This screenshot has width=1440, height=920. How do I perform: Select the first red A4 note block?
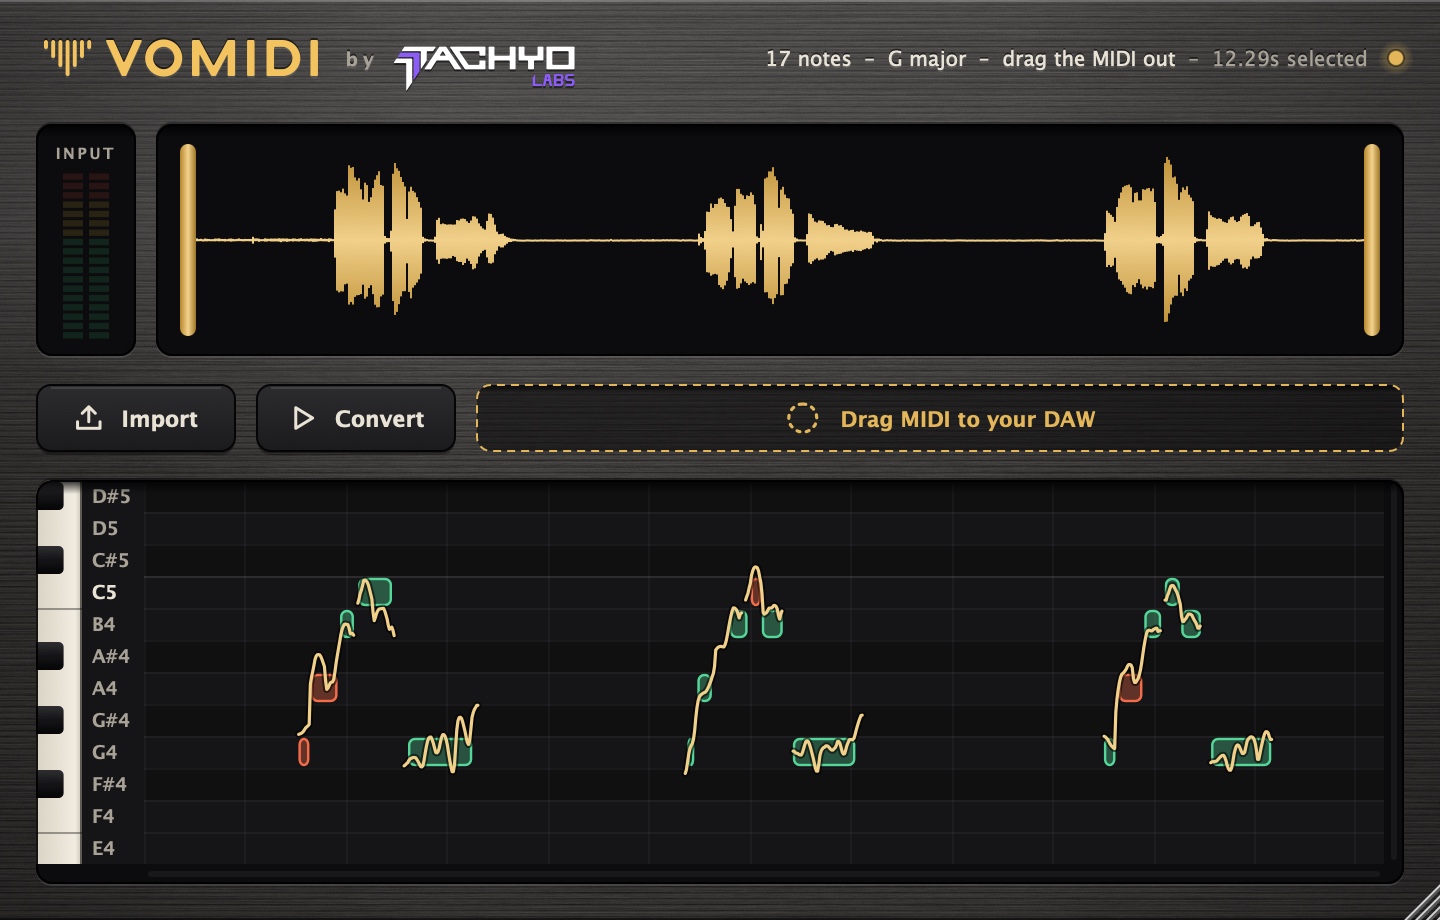click(x=323, y=688)
